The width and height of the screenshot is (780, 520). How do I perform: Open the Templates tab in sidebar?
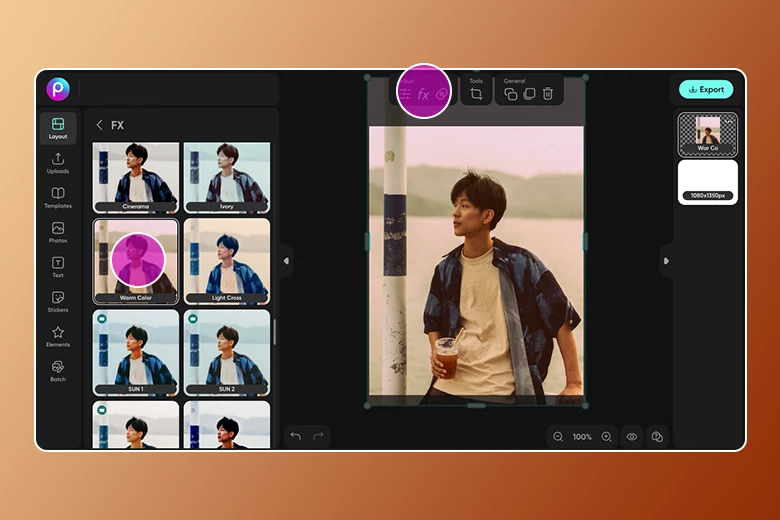[58, 197]
